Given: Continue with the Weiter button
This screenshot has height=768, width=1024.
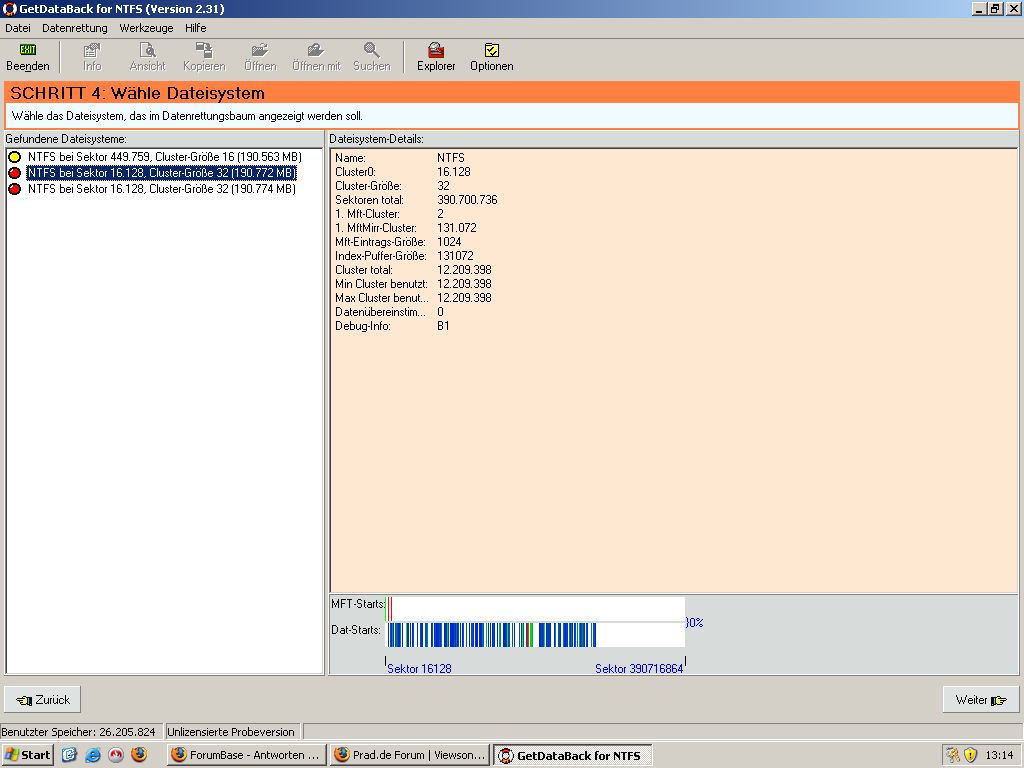Looking at the screenshot, I should [x=980, y=699].
